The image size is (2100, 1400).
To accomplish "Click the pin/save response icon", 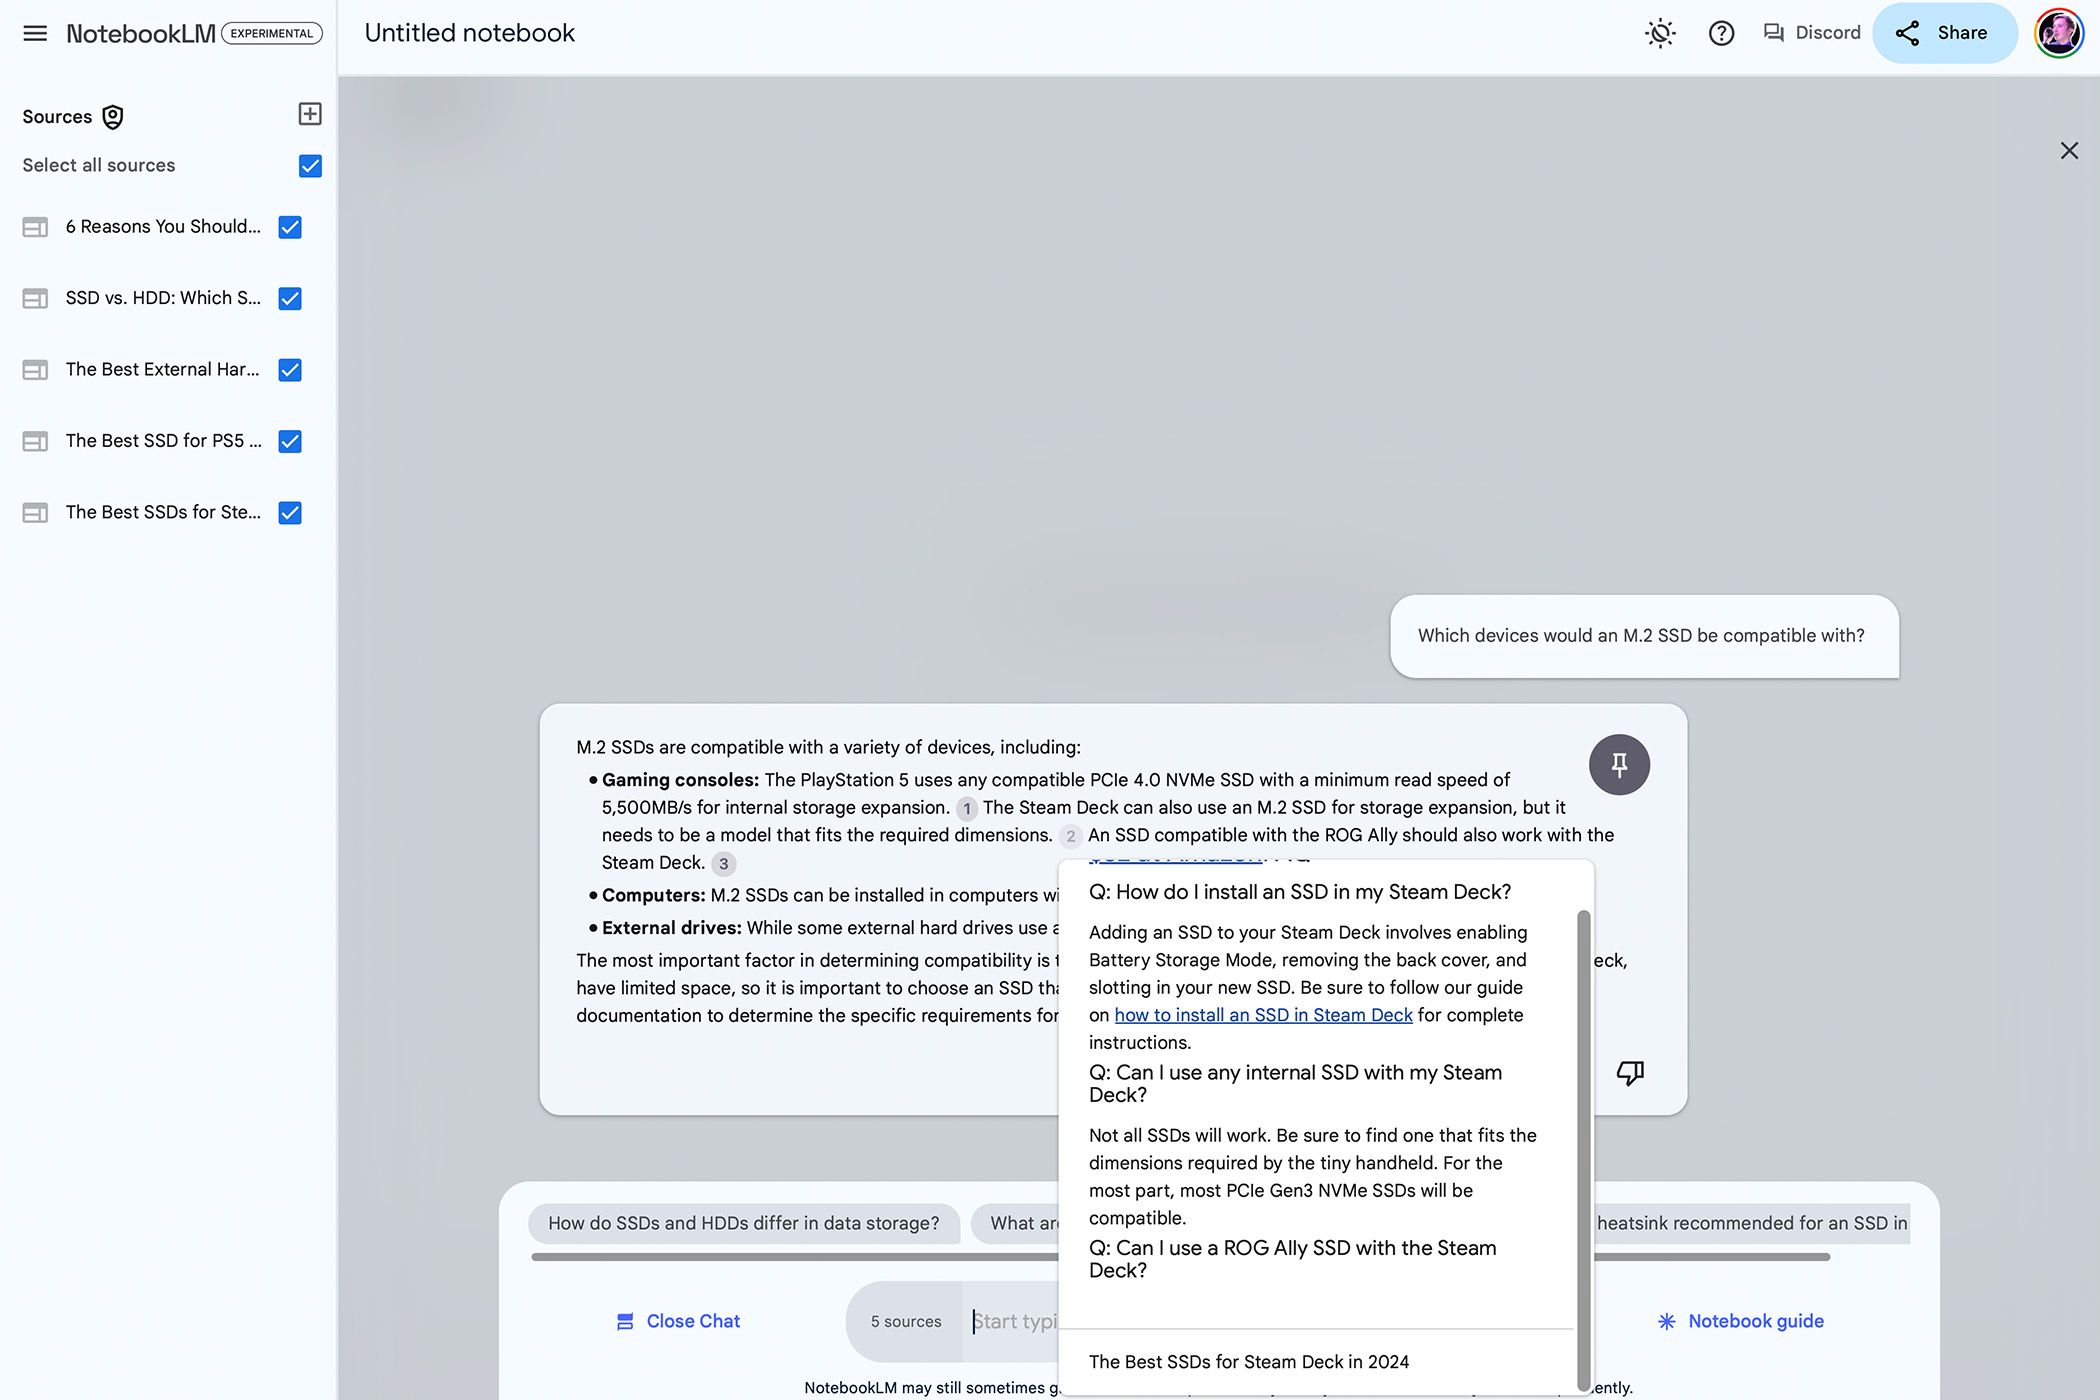I will click(x=1620, y=762).
